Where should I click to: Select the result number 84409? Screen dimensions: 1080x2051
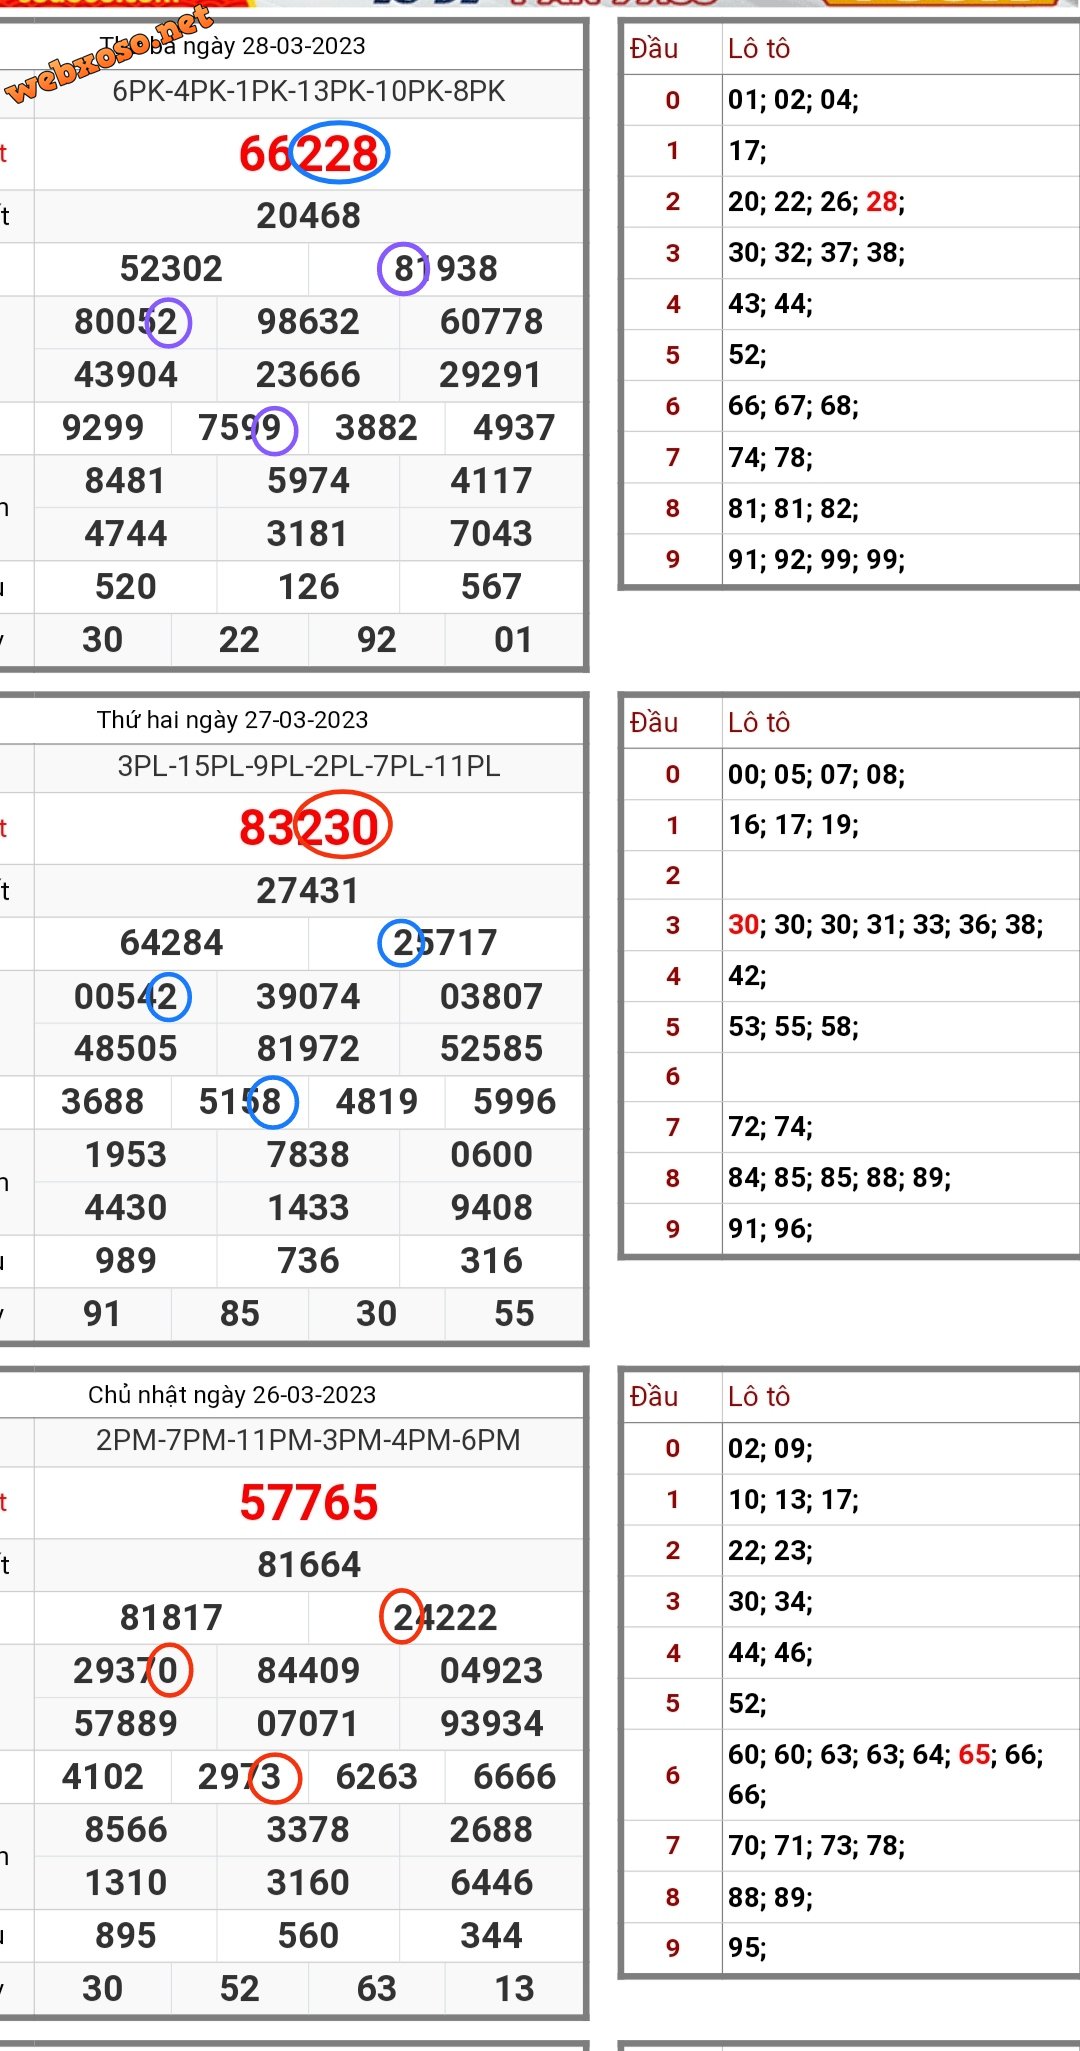(308, 1671)
